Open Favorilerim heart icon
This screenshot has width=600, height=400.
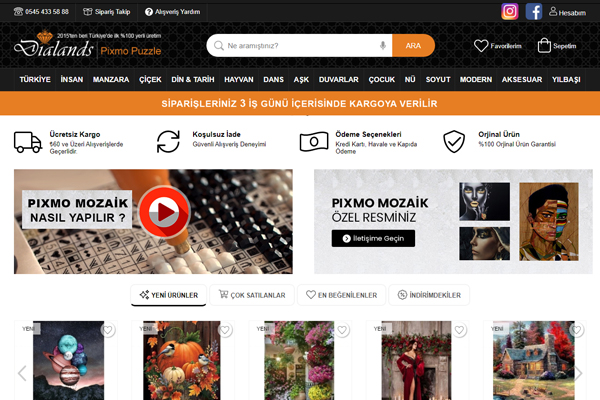(482, 46)
